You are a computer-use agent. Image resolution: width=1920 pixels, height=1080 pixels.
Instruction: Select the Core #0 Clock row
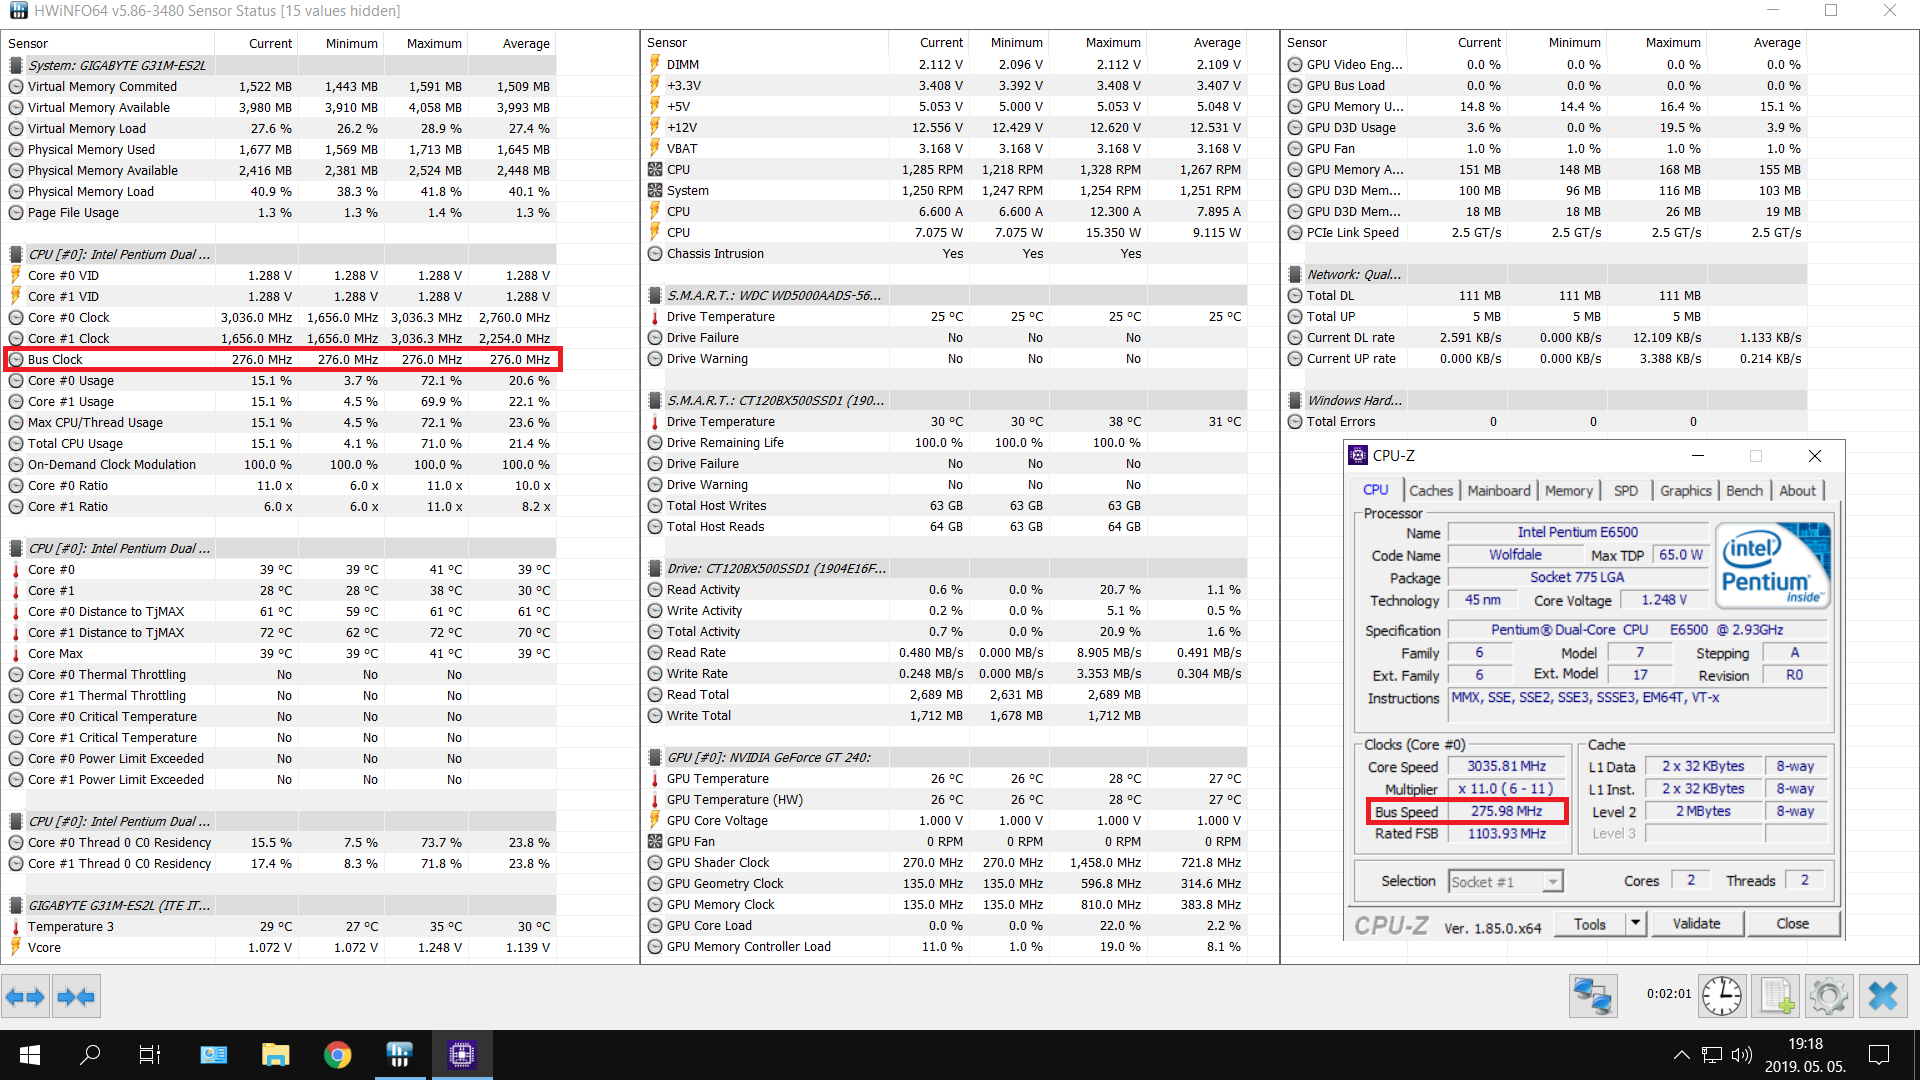pyautogui.click(x=280, y=318)
